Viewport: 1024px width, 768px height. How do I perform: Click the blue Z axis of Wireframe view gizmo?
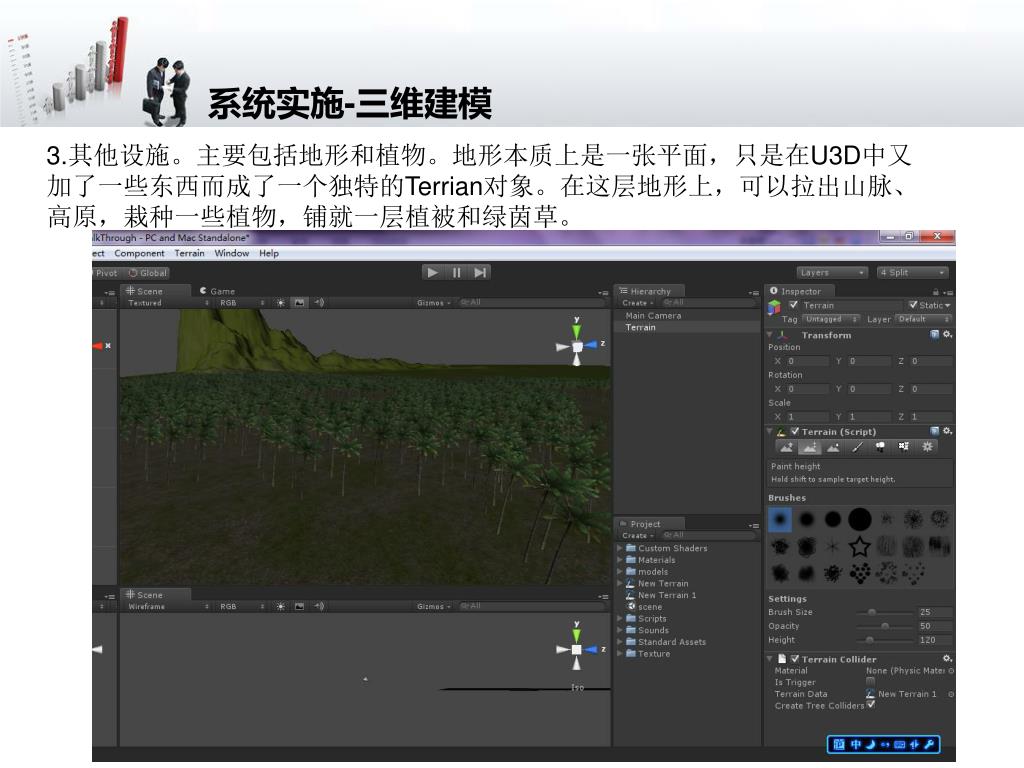[591, 649]
